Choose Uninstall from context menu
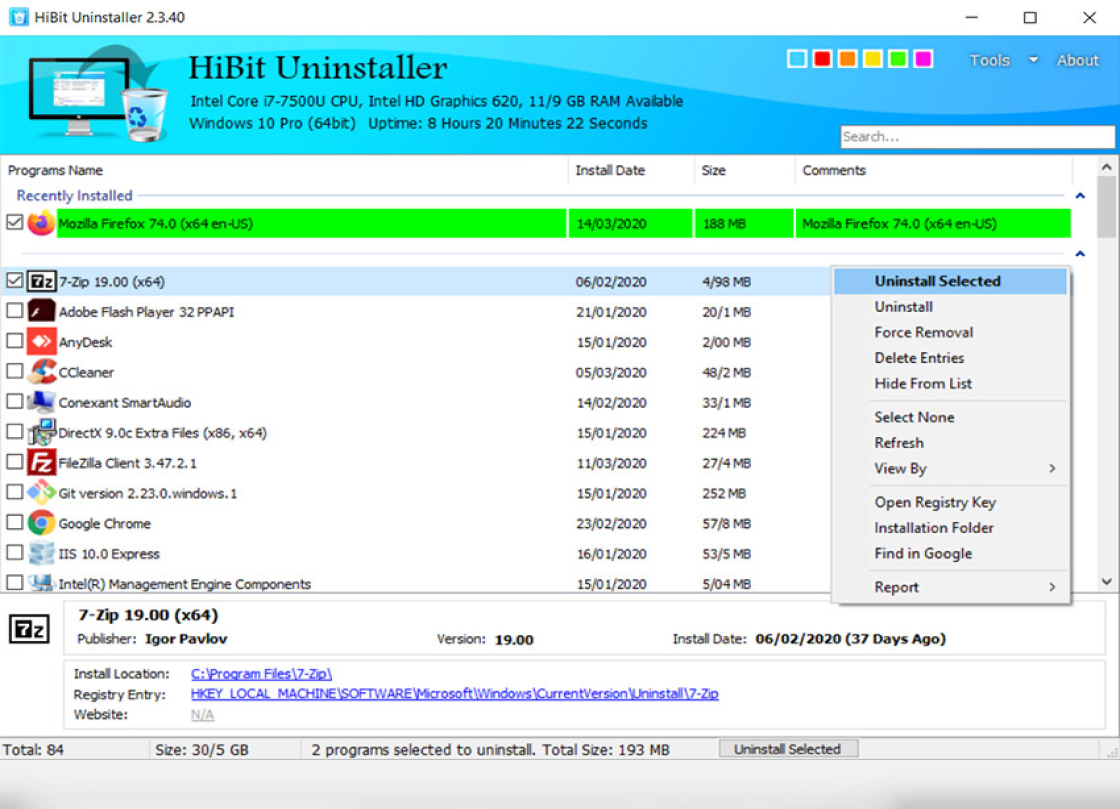1120x809 pixels. pyautogui.click(x=951, y=306)
